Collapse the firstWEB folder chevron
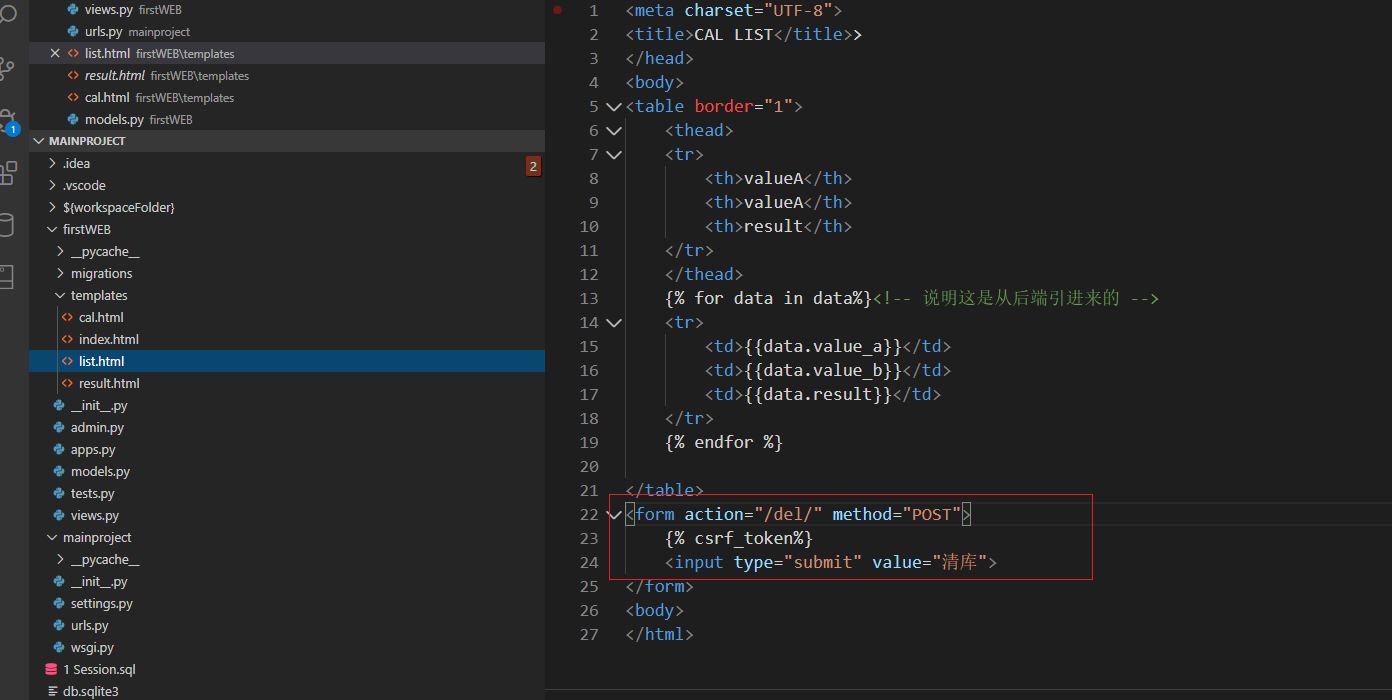1392x700 pixels. pos(52,229)
